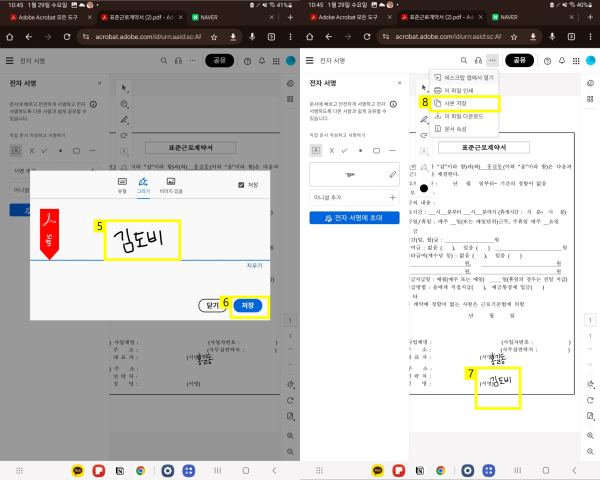
Task: Click the zoom out icon on right screen sidebar
Action: coord(590,451)
